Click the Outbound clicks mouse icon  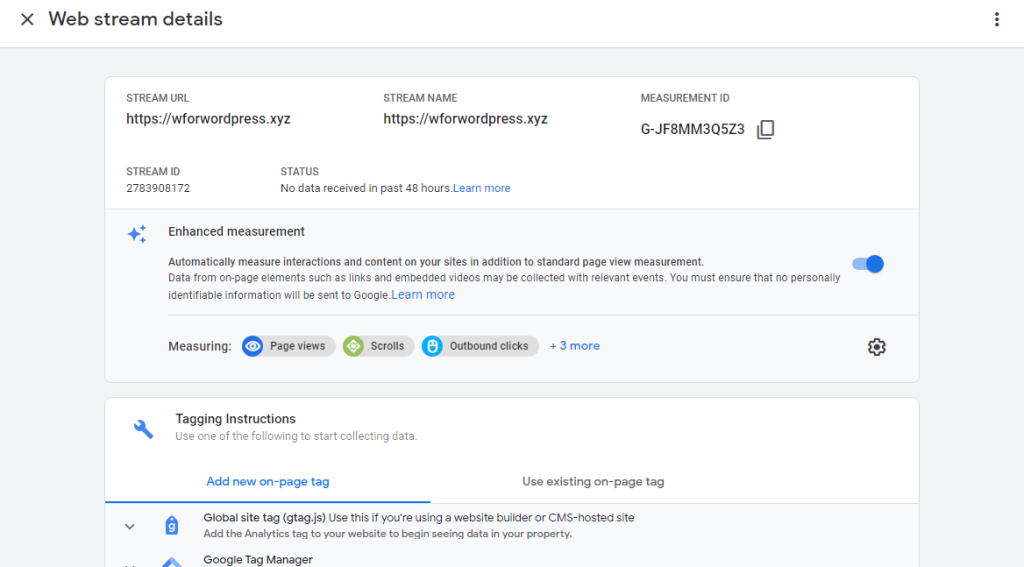pos(432,346)
